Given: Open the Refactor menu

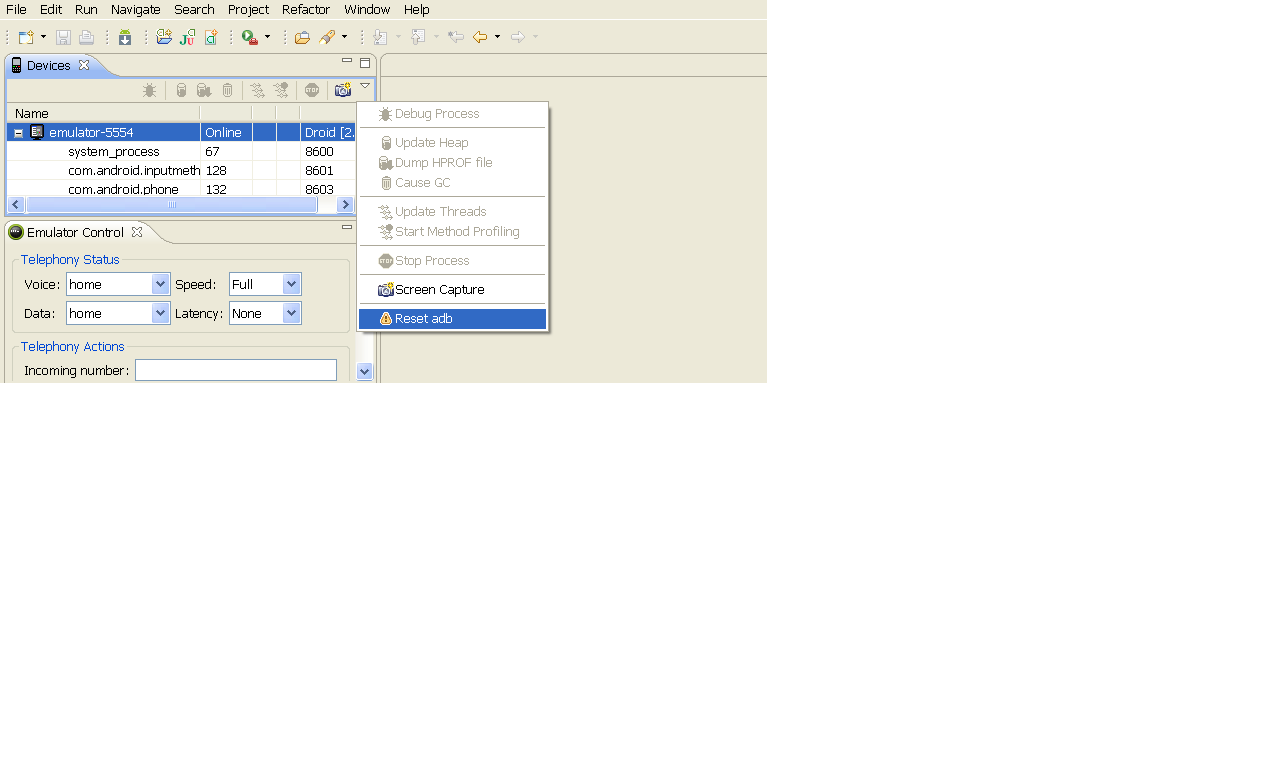Looking at the screenshot, I should click(306, 9).
